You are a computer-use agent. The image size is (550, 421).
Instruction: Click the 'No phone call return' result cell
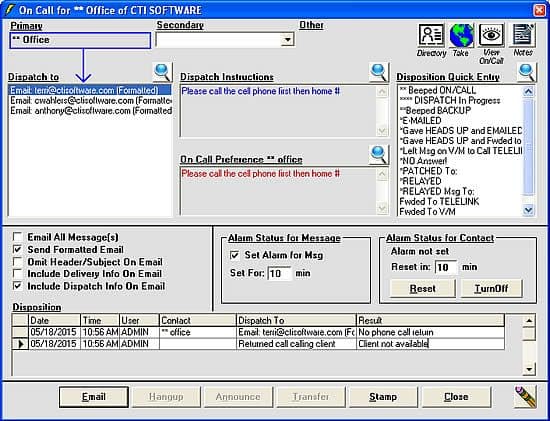430,332
